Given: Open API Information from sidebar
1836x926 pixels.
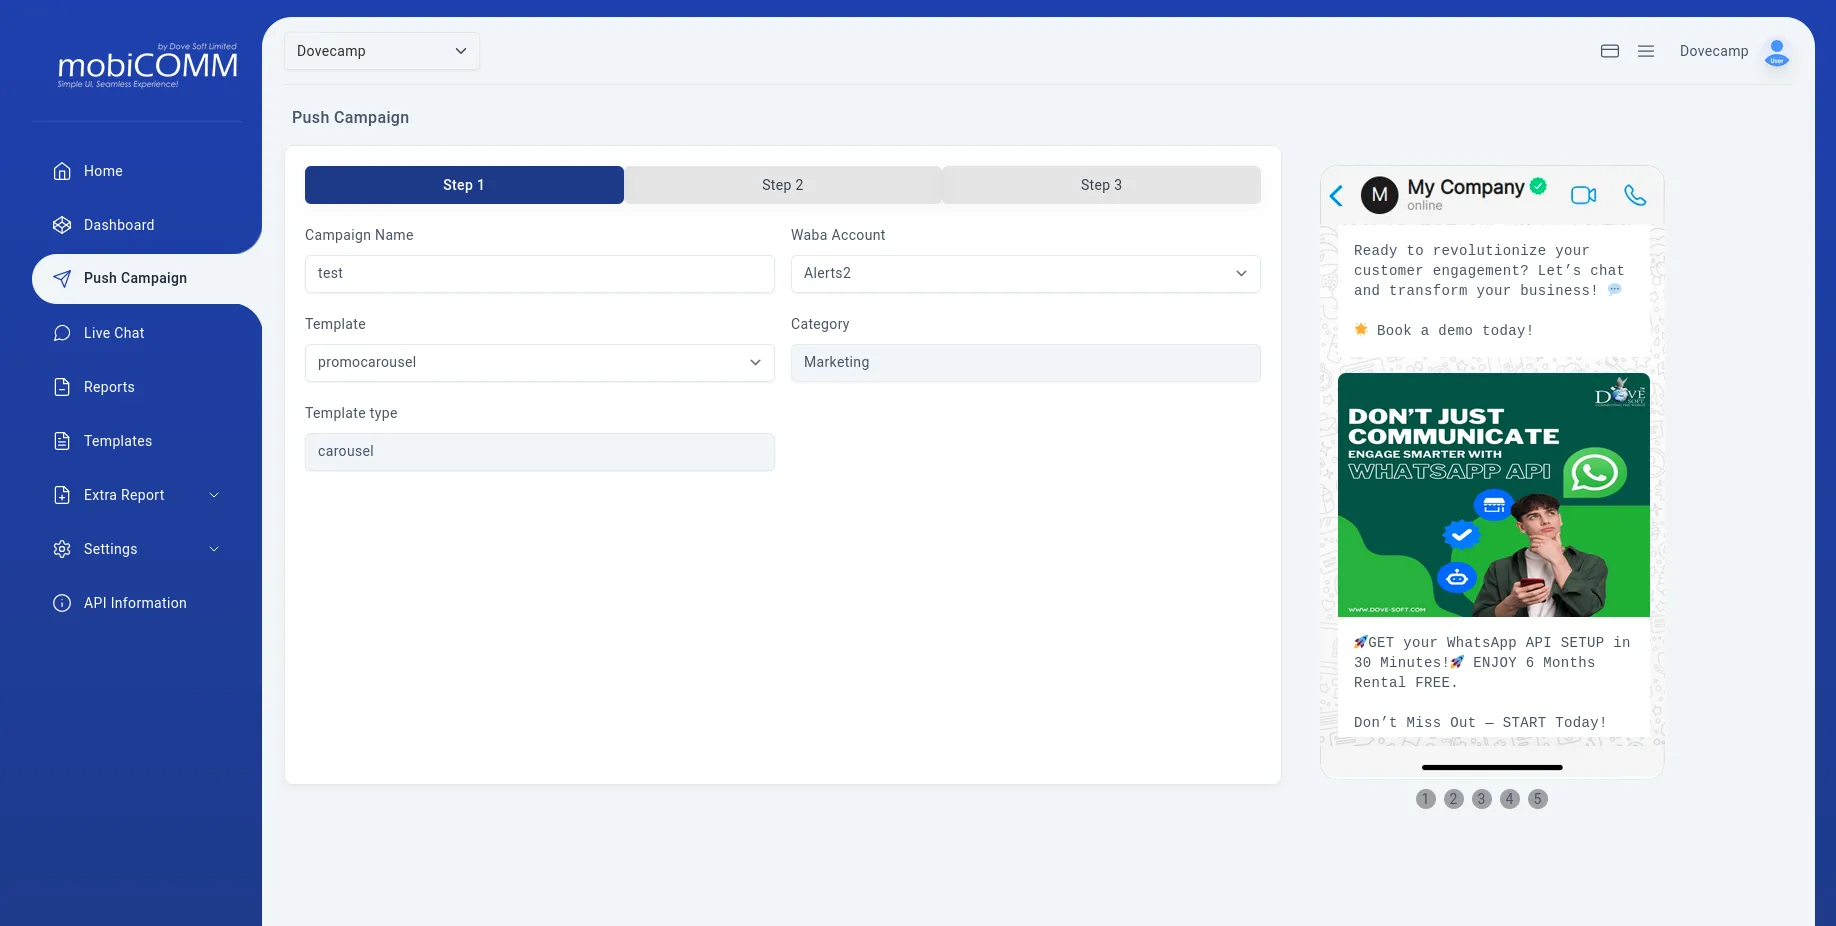Looking at the screenshot, I should click(135, 603).
